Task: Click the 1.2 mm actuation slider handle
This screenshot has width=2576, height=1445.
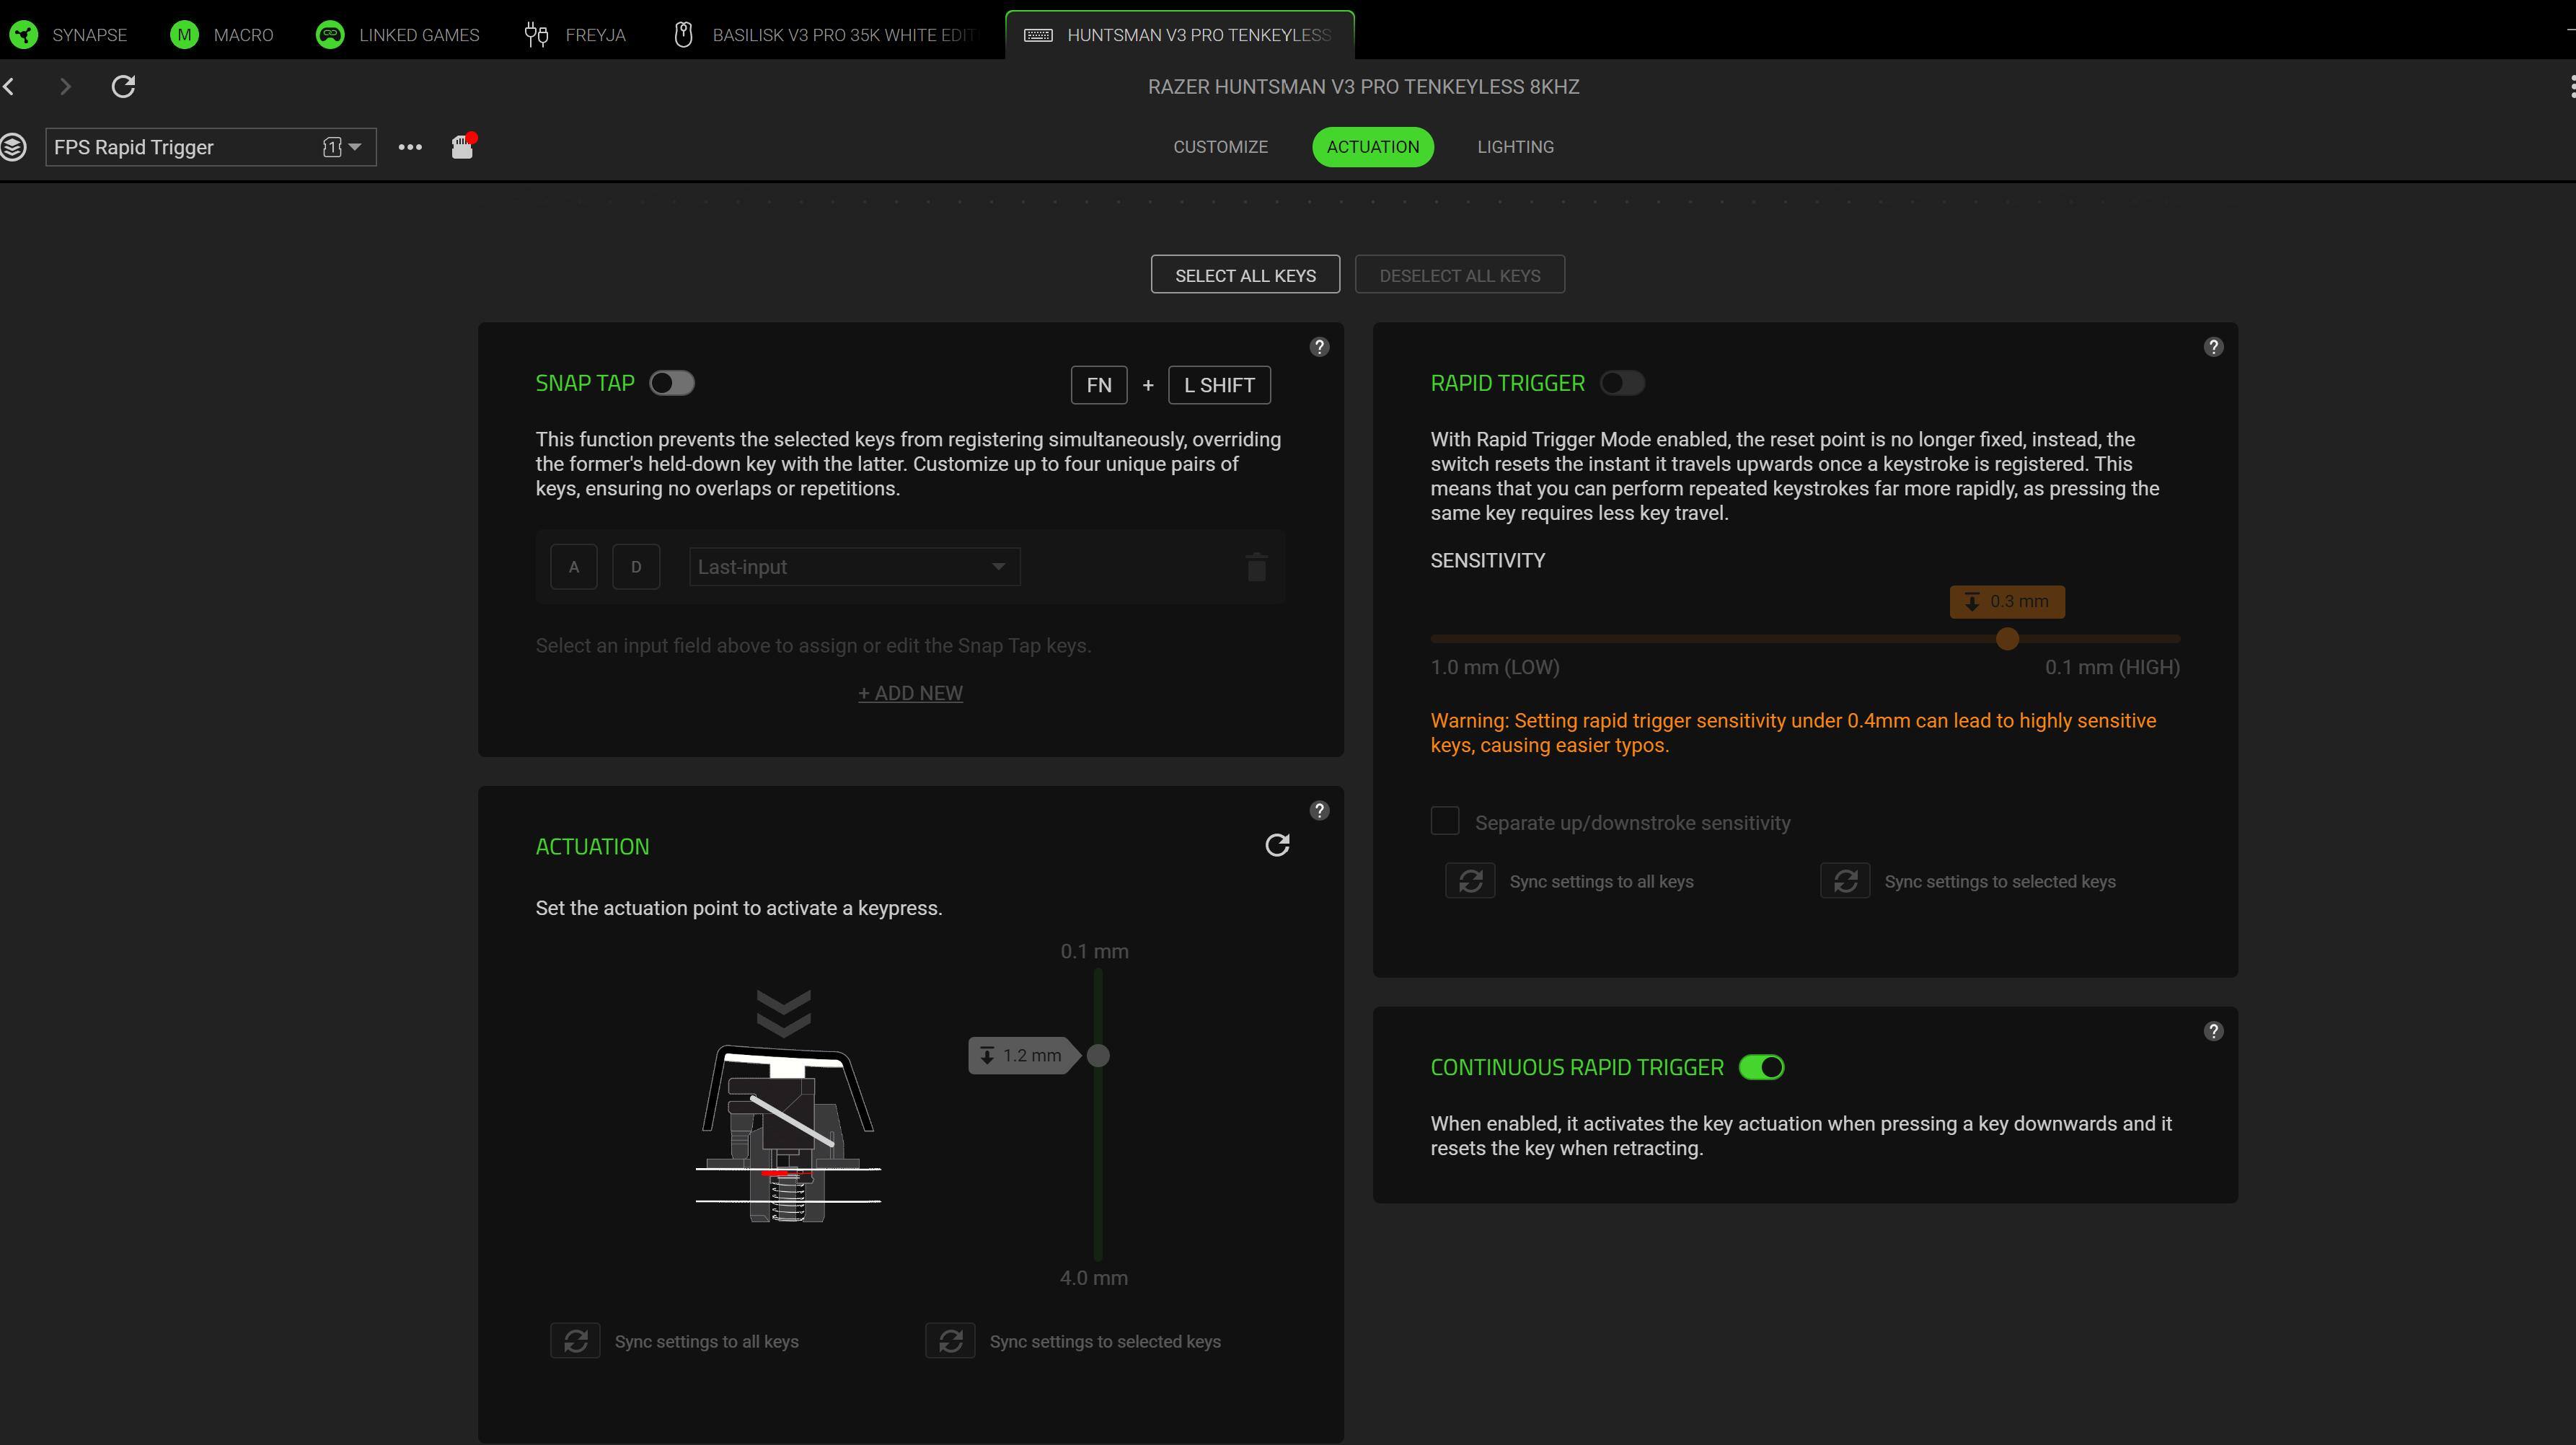Action: point(1098,1056)
